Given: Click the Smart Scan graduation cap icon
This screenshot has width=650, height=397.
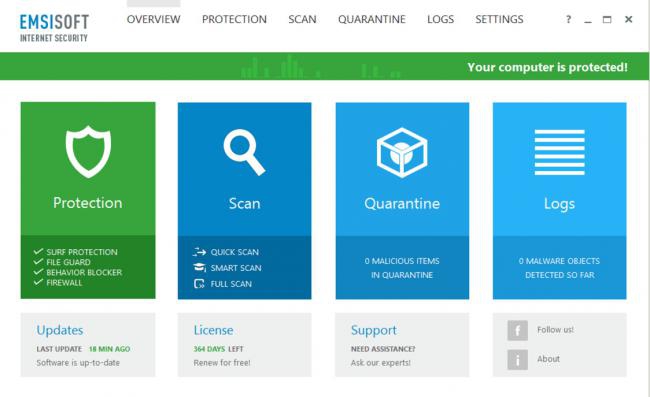Looking at the screenshot, I should 199,267.
